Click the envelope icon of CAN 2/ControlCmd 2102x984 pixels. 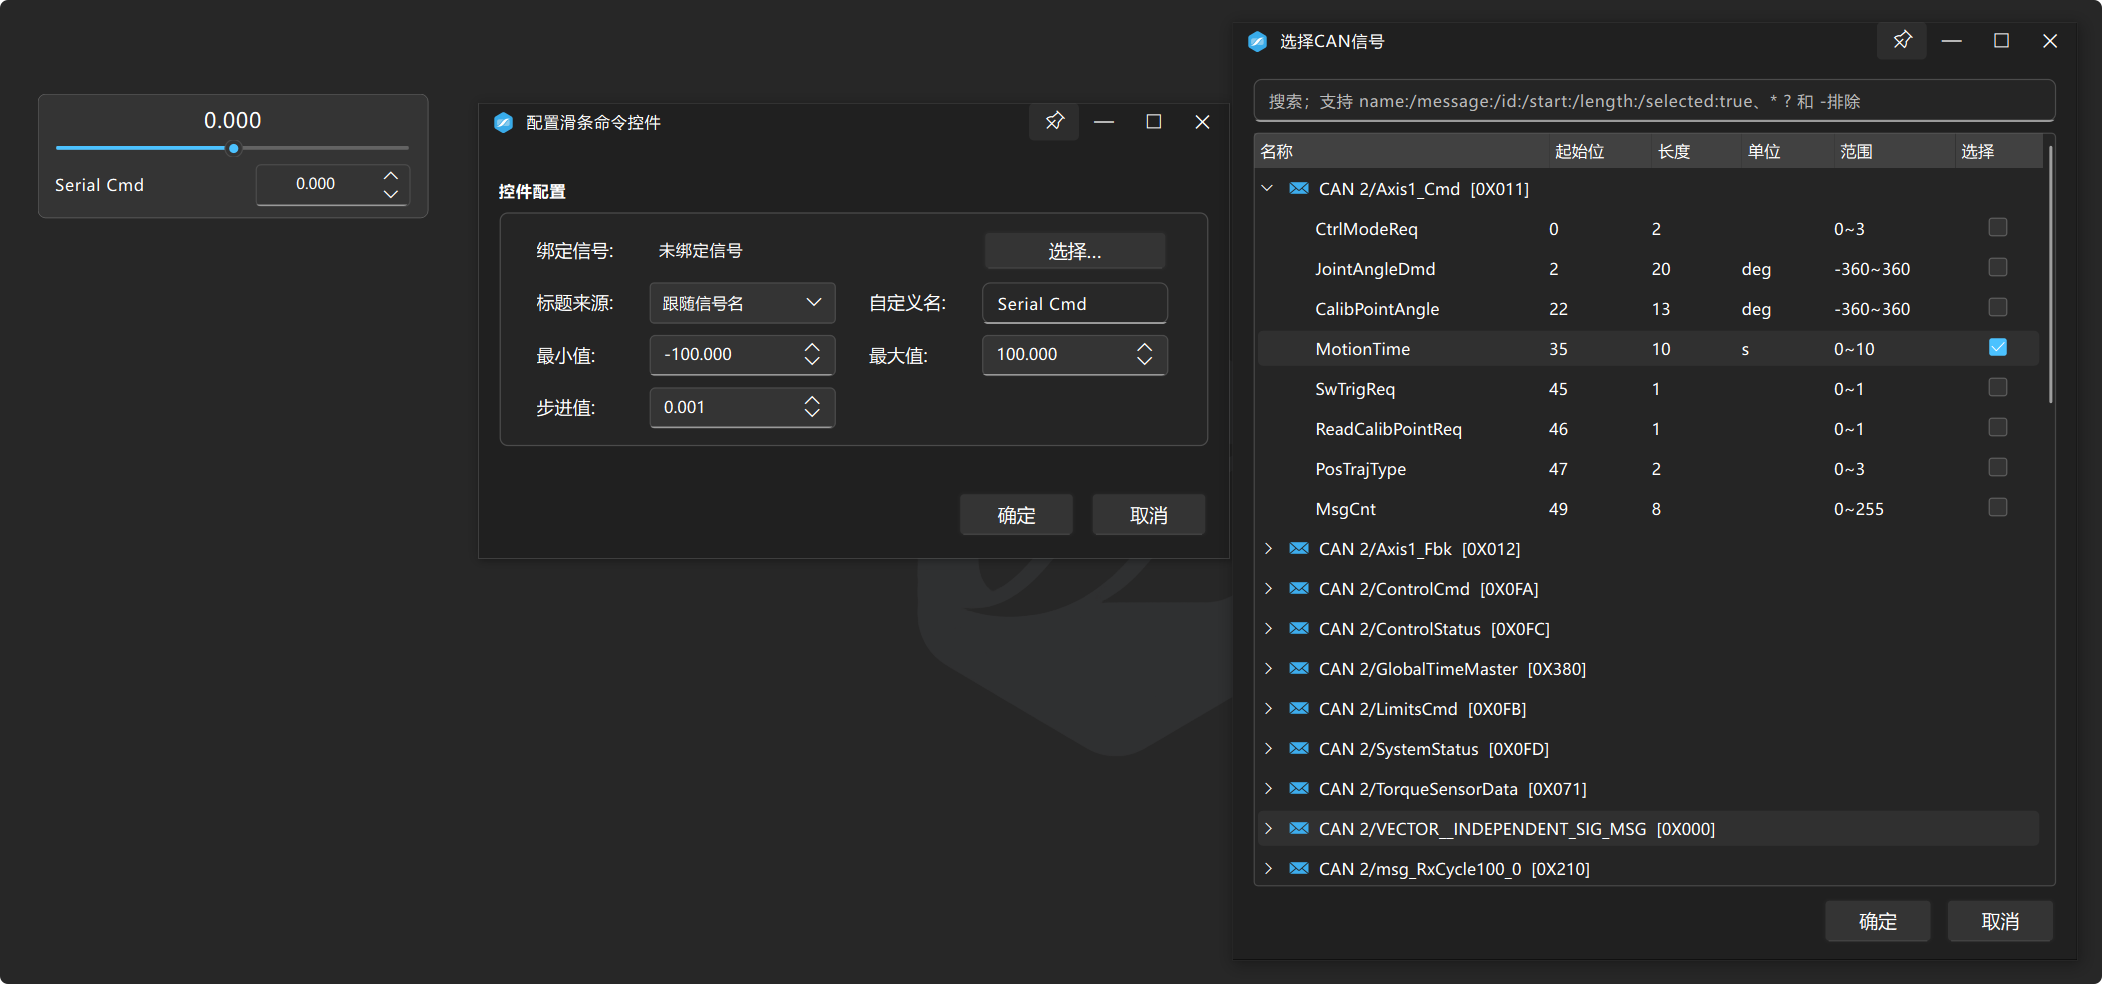1299,588
